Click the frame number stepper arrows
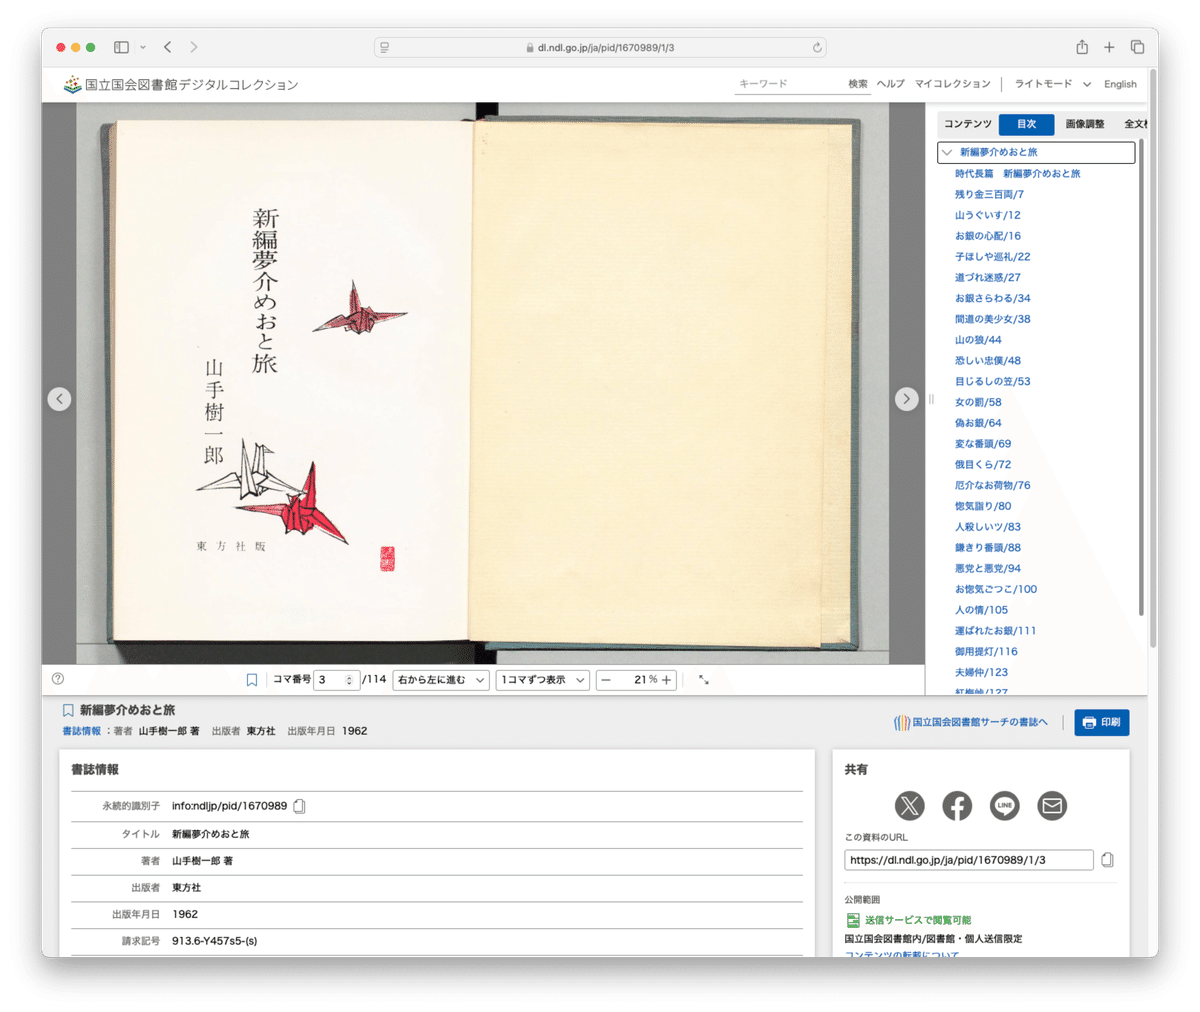1200x1012 pixels. (349, 680)
